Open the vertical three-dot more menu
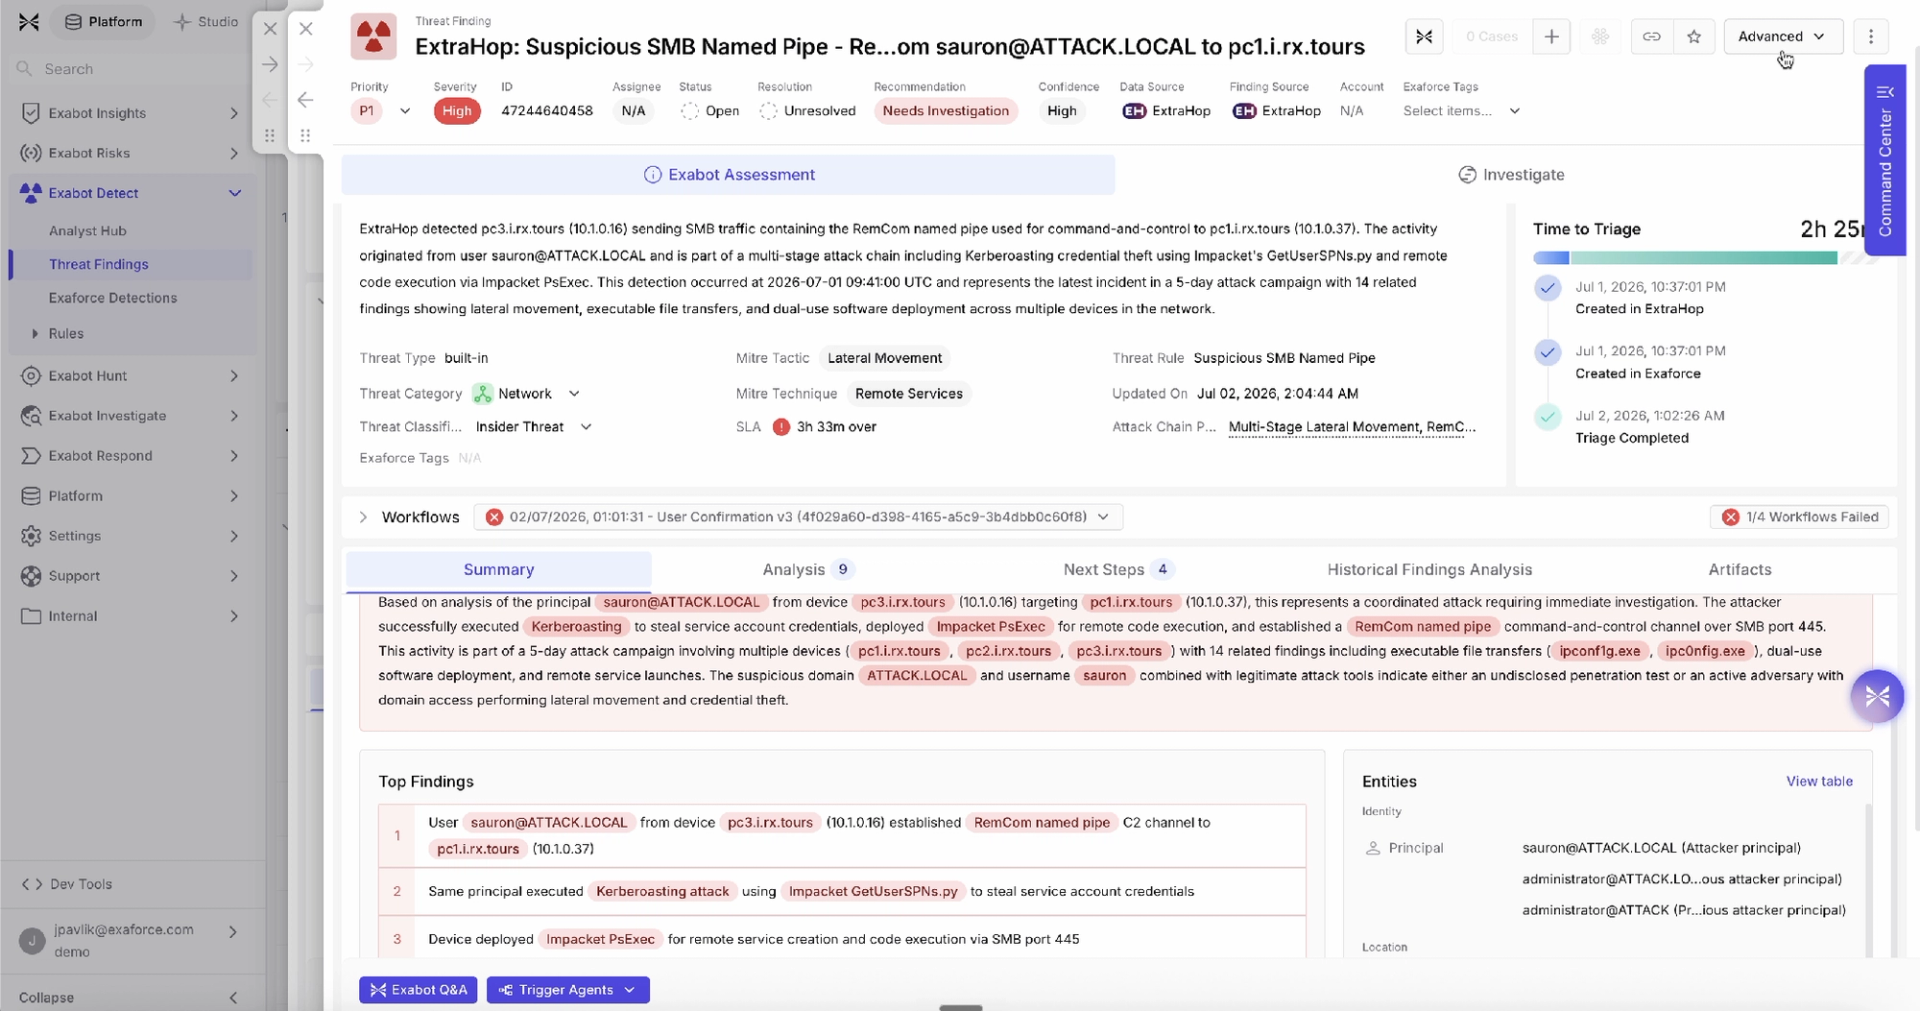This screenshot has width=1920, height=1011. click(1871, 36)
